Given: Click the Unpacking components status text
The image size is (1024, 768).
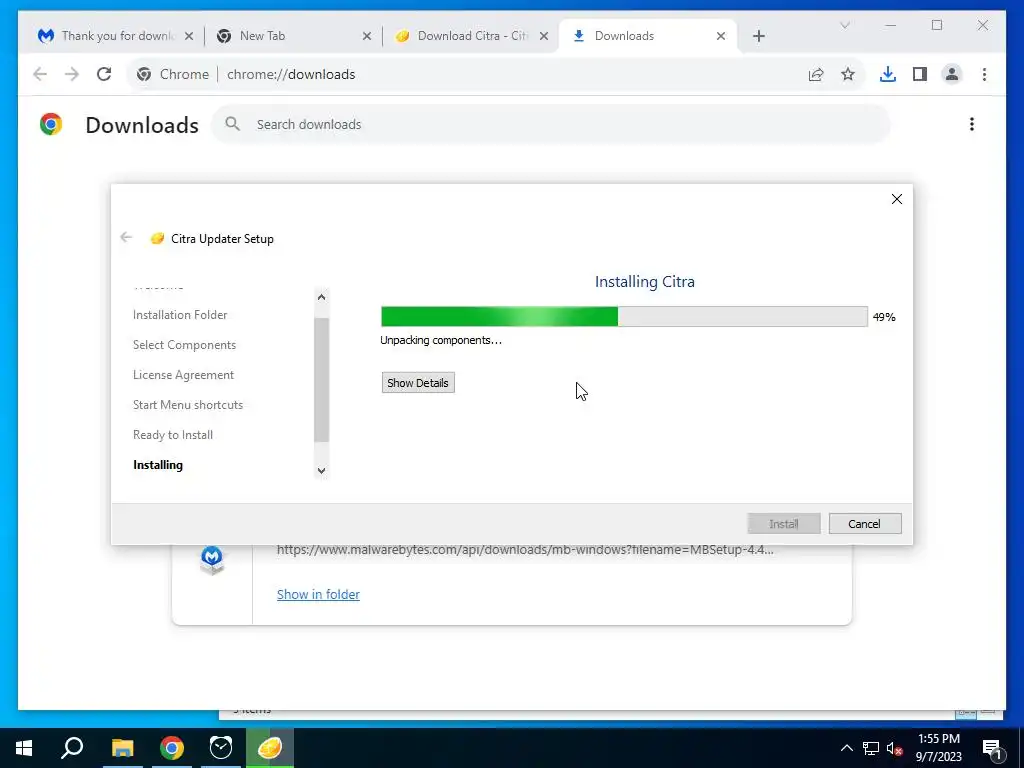Looking at the screenshot, I should [441, 340].
